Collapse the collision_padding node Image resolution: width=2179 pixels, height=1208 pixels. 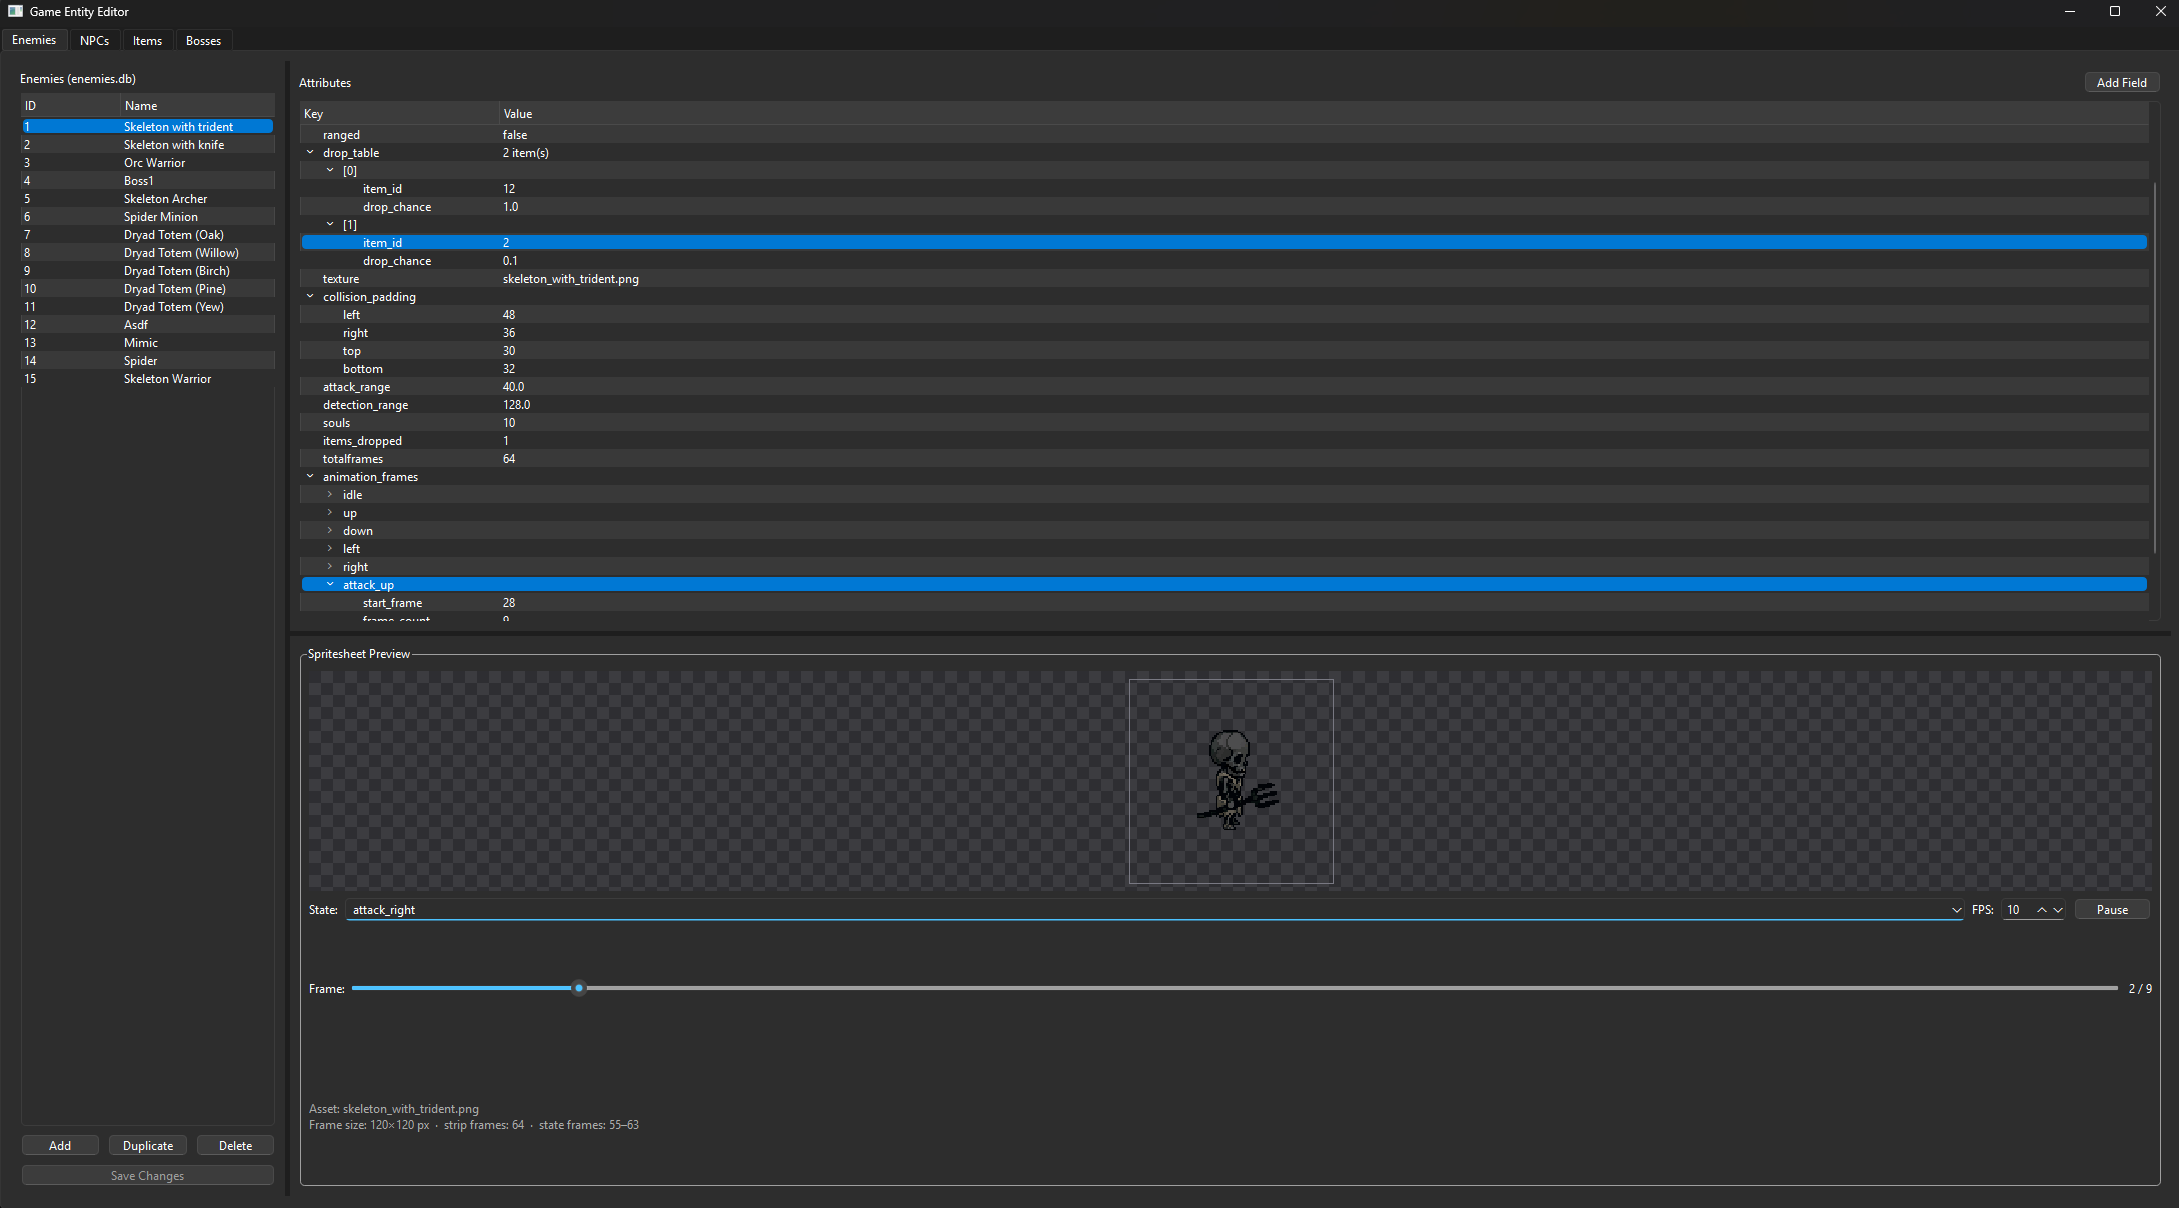[x=310, y=297]
